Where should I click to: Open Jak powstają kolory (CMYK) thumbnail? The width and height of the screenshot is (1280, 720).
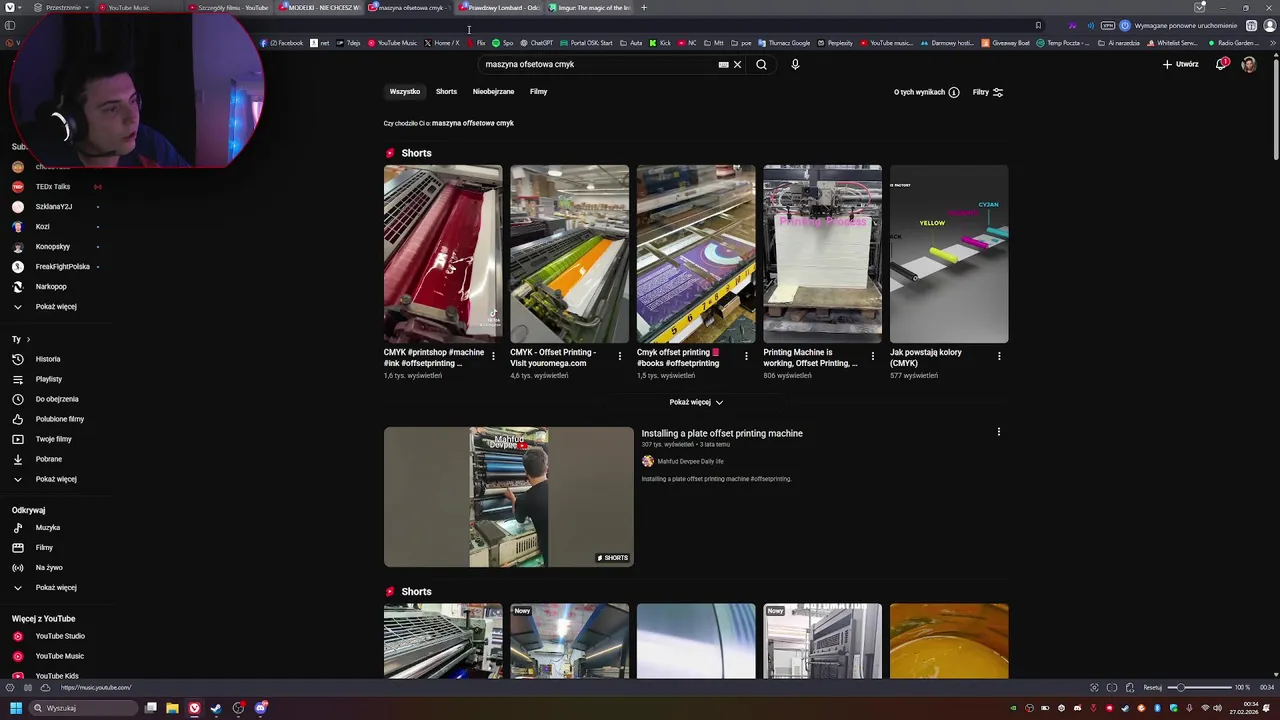tap(949, 254)
